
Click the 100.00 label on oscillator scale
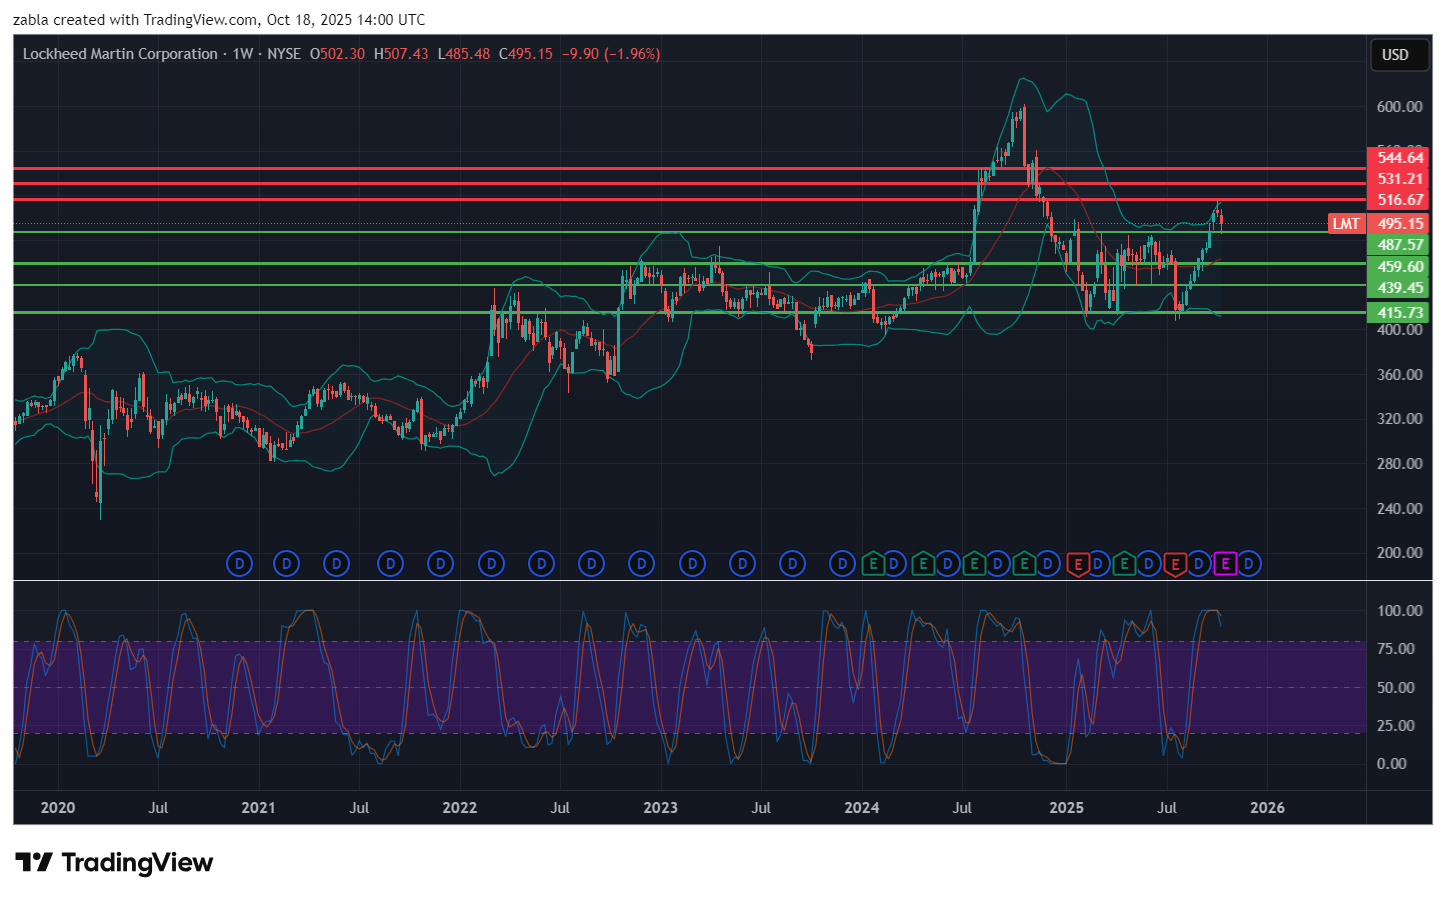click(1399, 611)
